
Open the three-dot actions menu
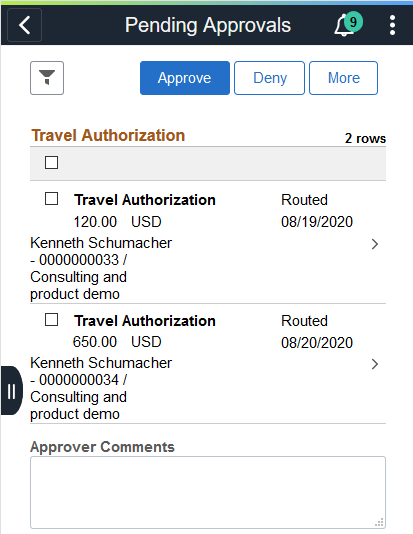tap(392, 25)
